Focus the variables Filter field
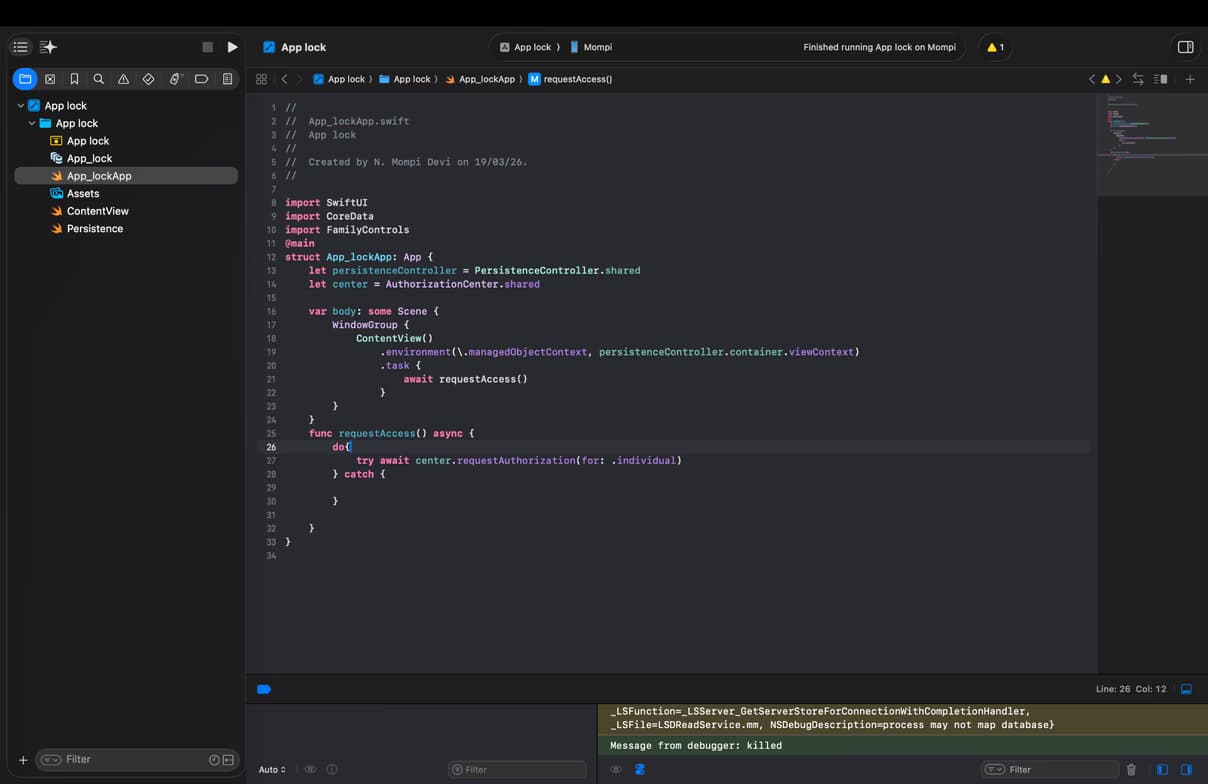 pos(517,769)
